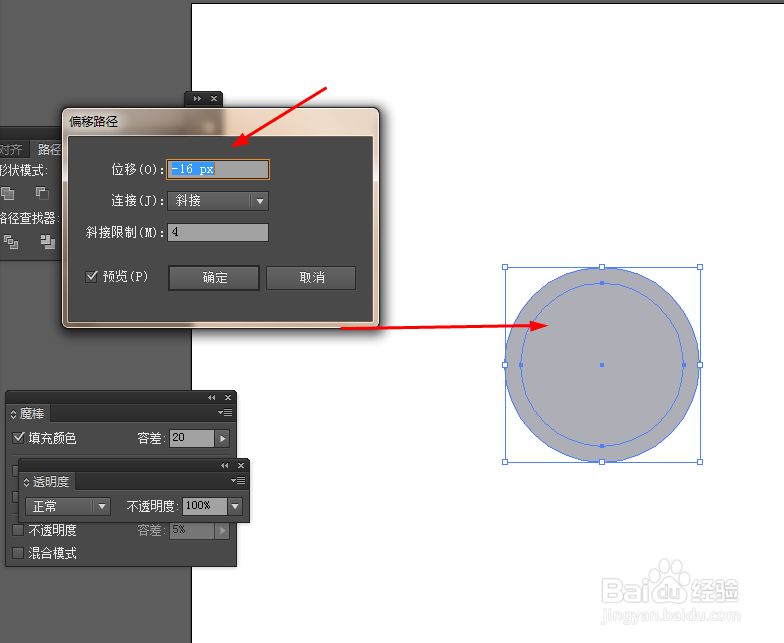
Task: Select the 透明度 panel tab
Action: pos(47,482)
